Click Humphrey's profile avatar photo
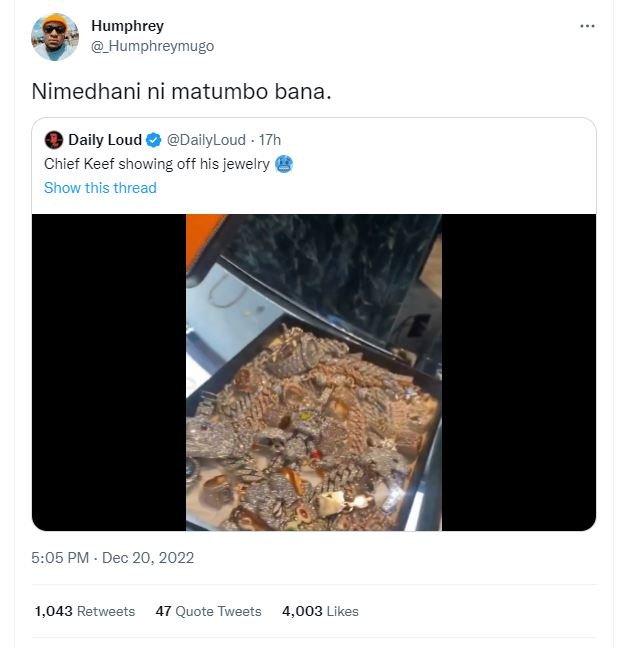 tap(55, 37)
